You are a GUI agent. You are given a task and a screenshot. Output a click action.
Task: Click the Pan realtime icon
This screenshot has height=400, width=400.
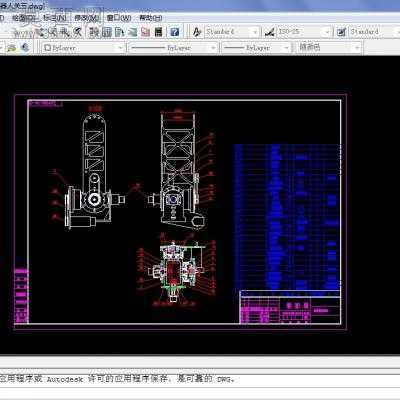point(40,32)
